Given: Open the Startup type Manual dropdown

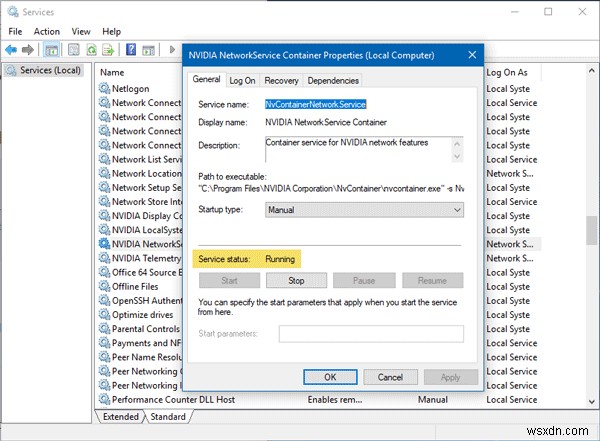Looking at the screenshot, I should pyautogui.click(x=364, y=210).
